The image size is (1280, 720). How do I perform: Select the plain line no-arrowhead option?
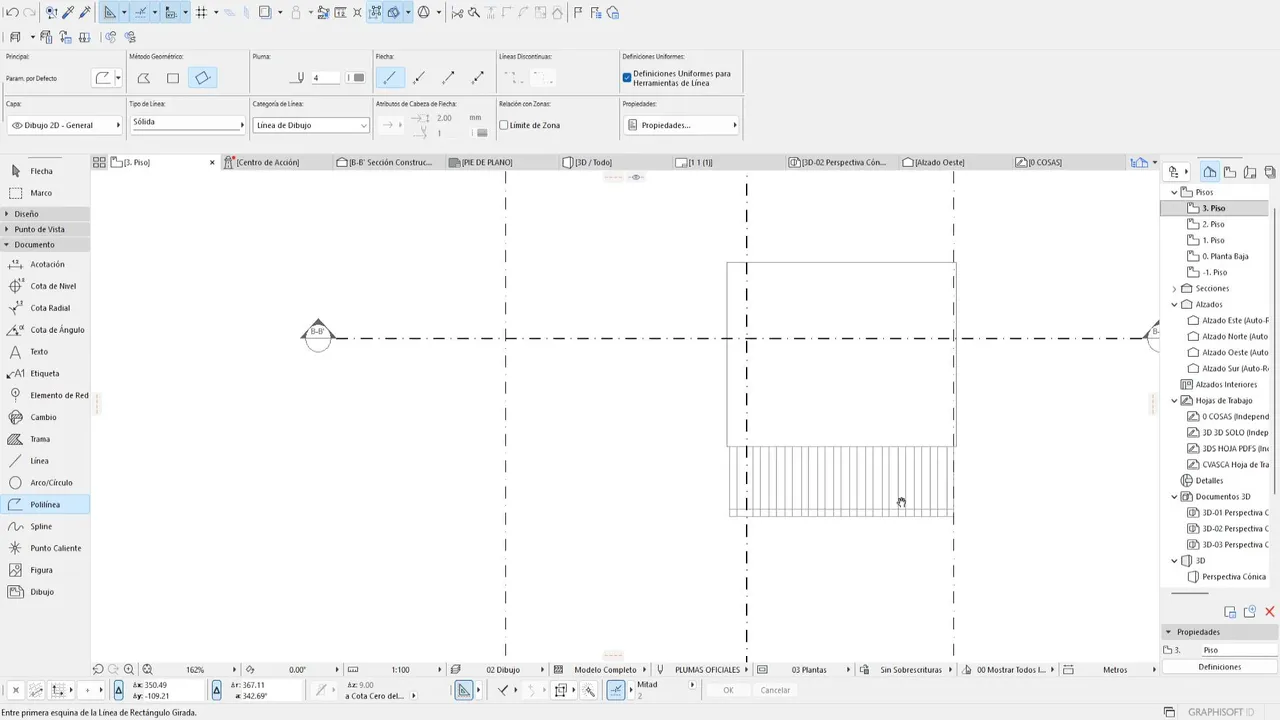pos(389,78)
